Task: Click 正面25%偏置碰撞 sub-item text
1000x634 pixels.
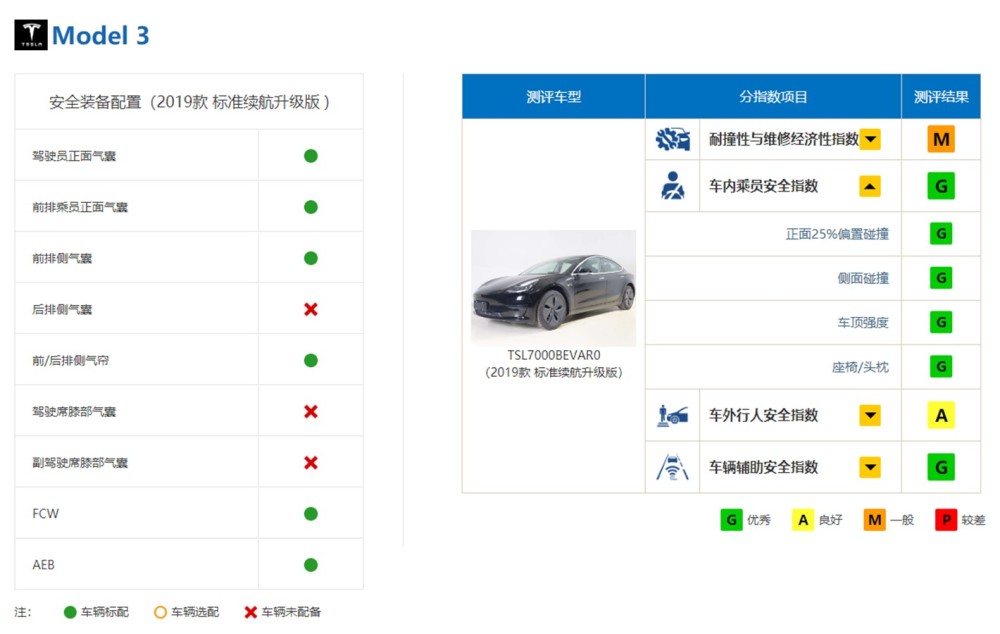Action: click(837, 234)
